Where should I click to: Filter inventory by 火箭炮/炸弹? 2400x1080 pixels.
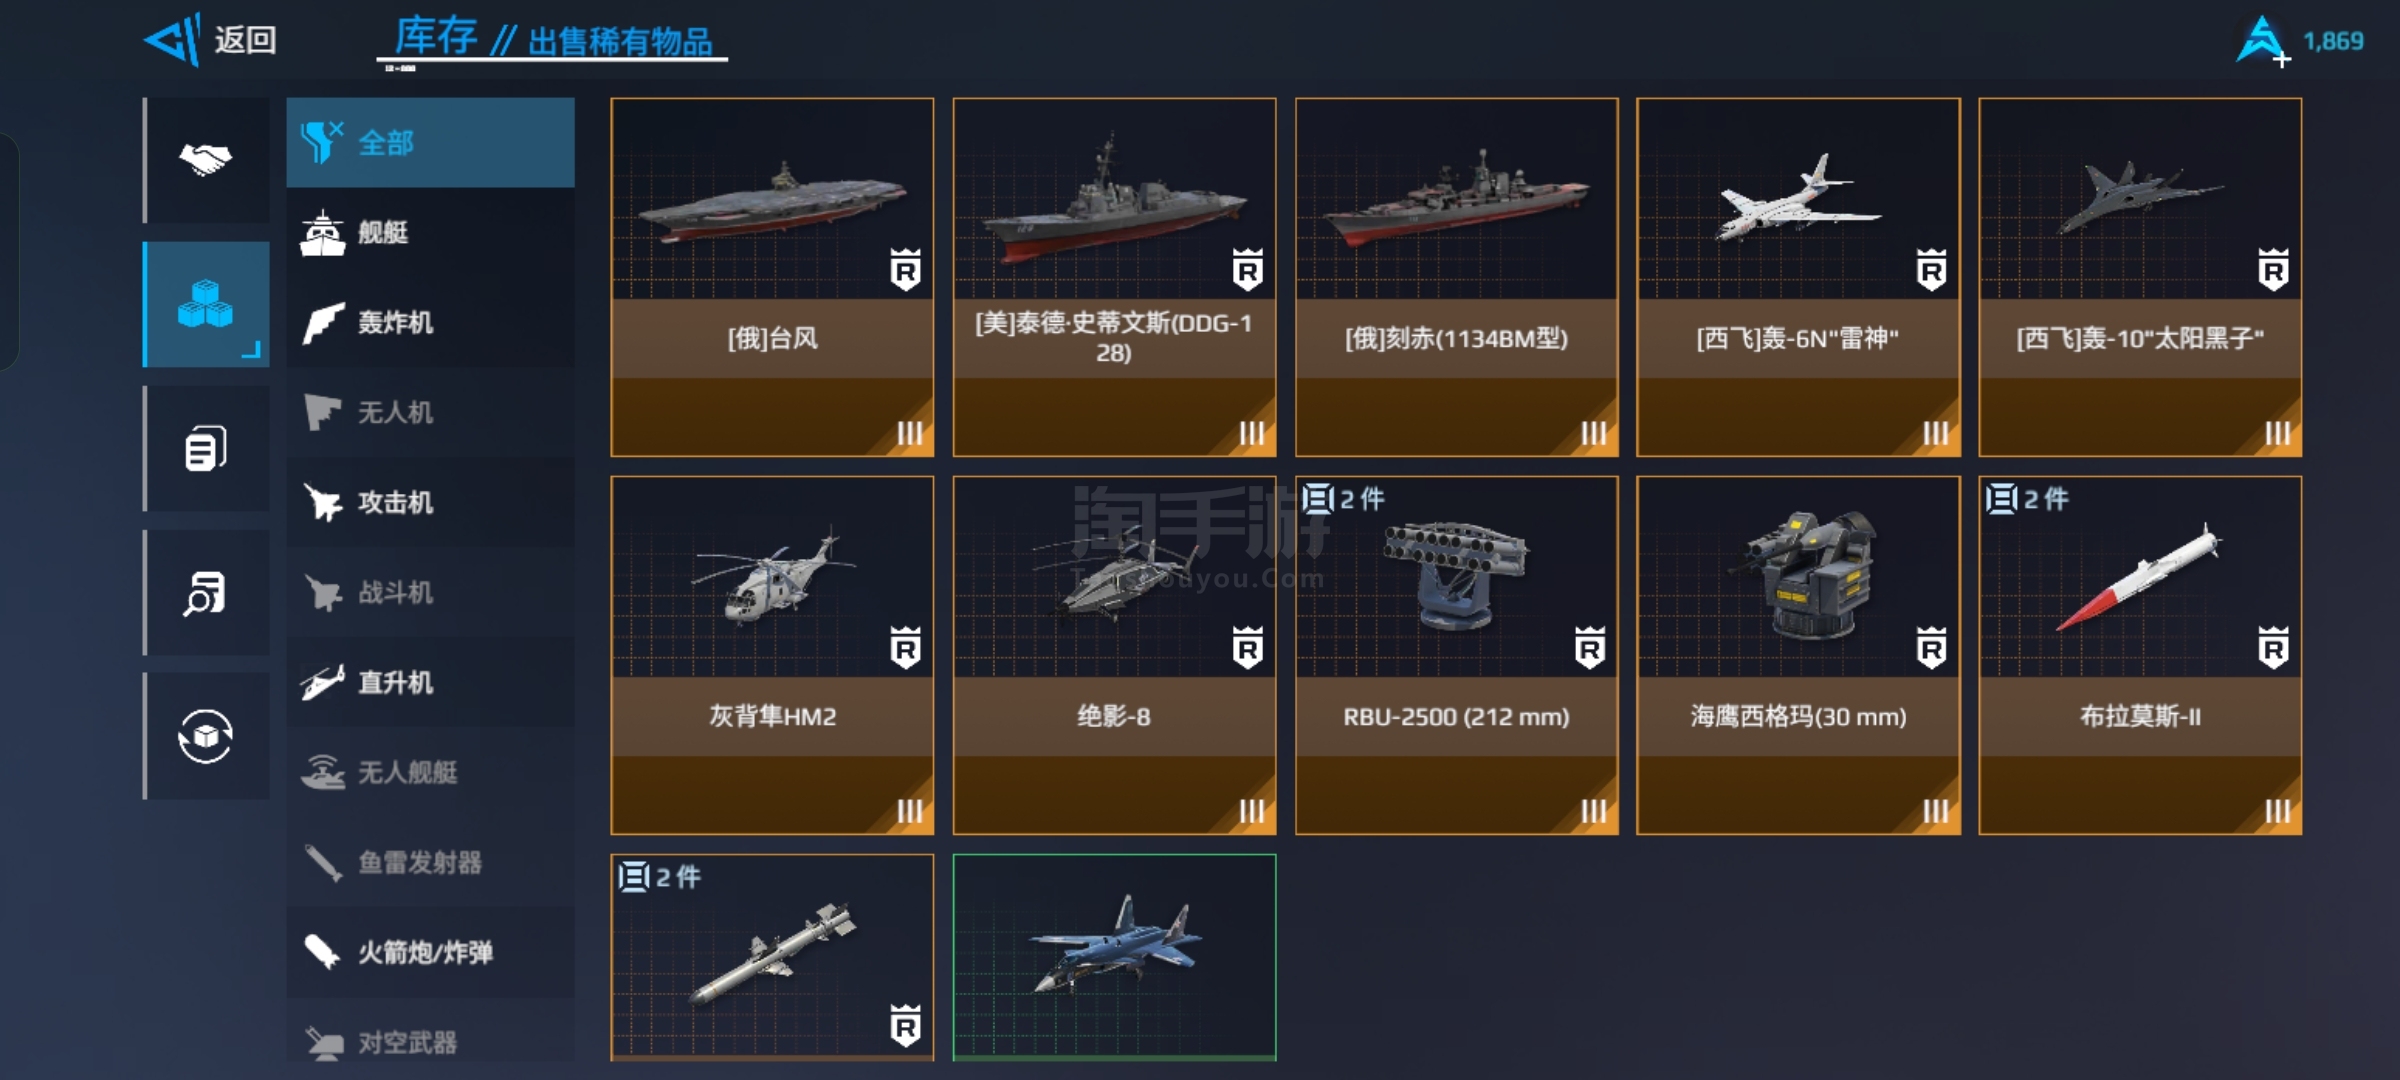[430, 952]
